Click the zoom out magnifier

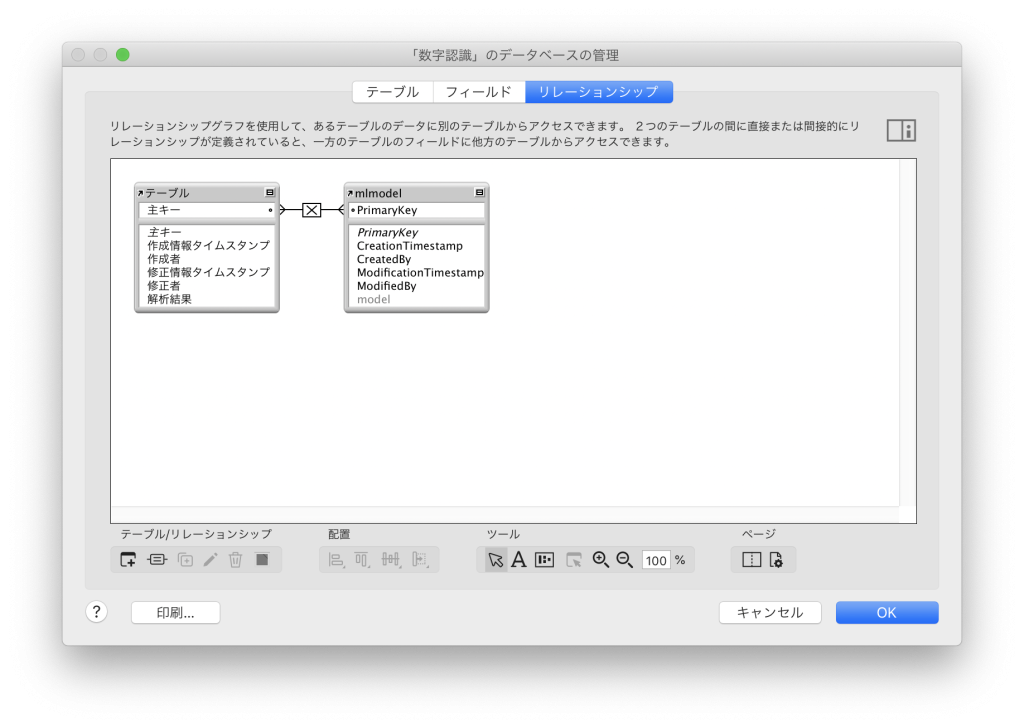[625, 560]
